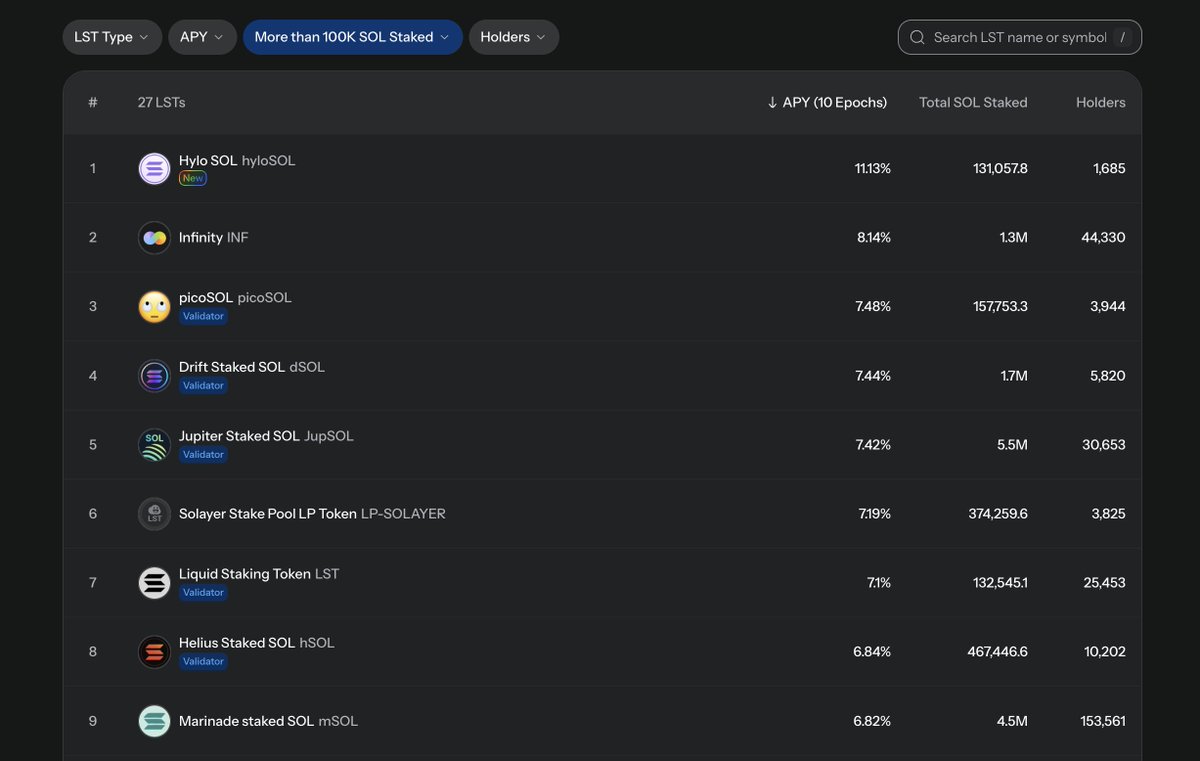Open the Holders filter dropdown
This screenshot has width=1200, height=761.
[x=513, y=36]
